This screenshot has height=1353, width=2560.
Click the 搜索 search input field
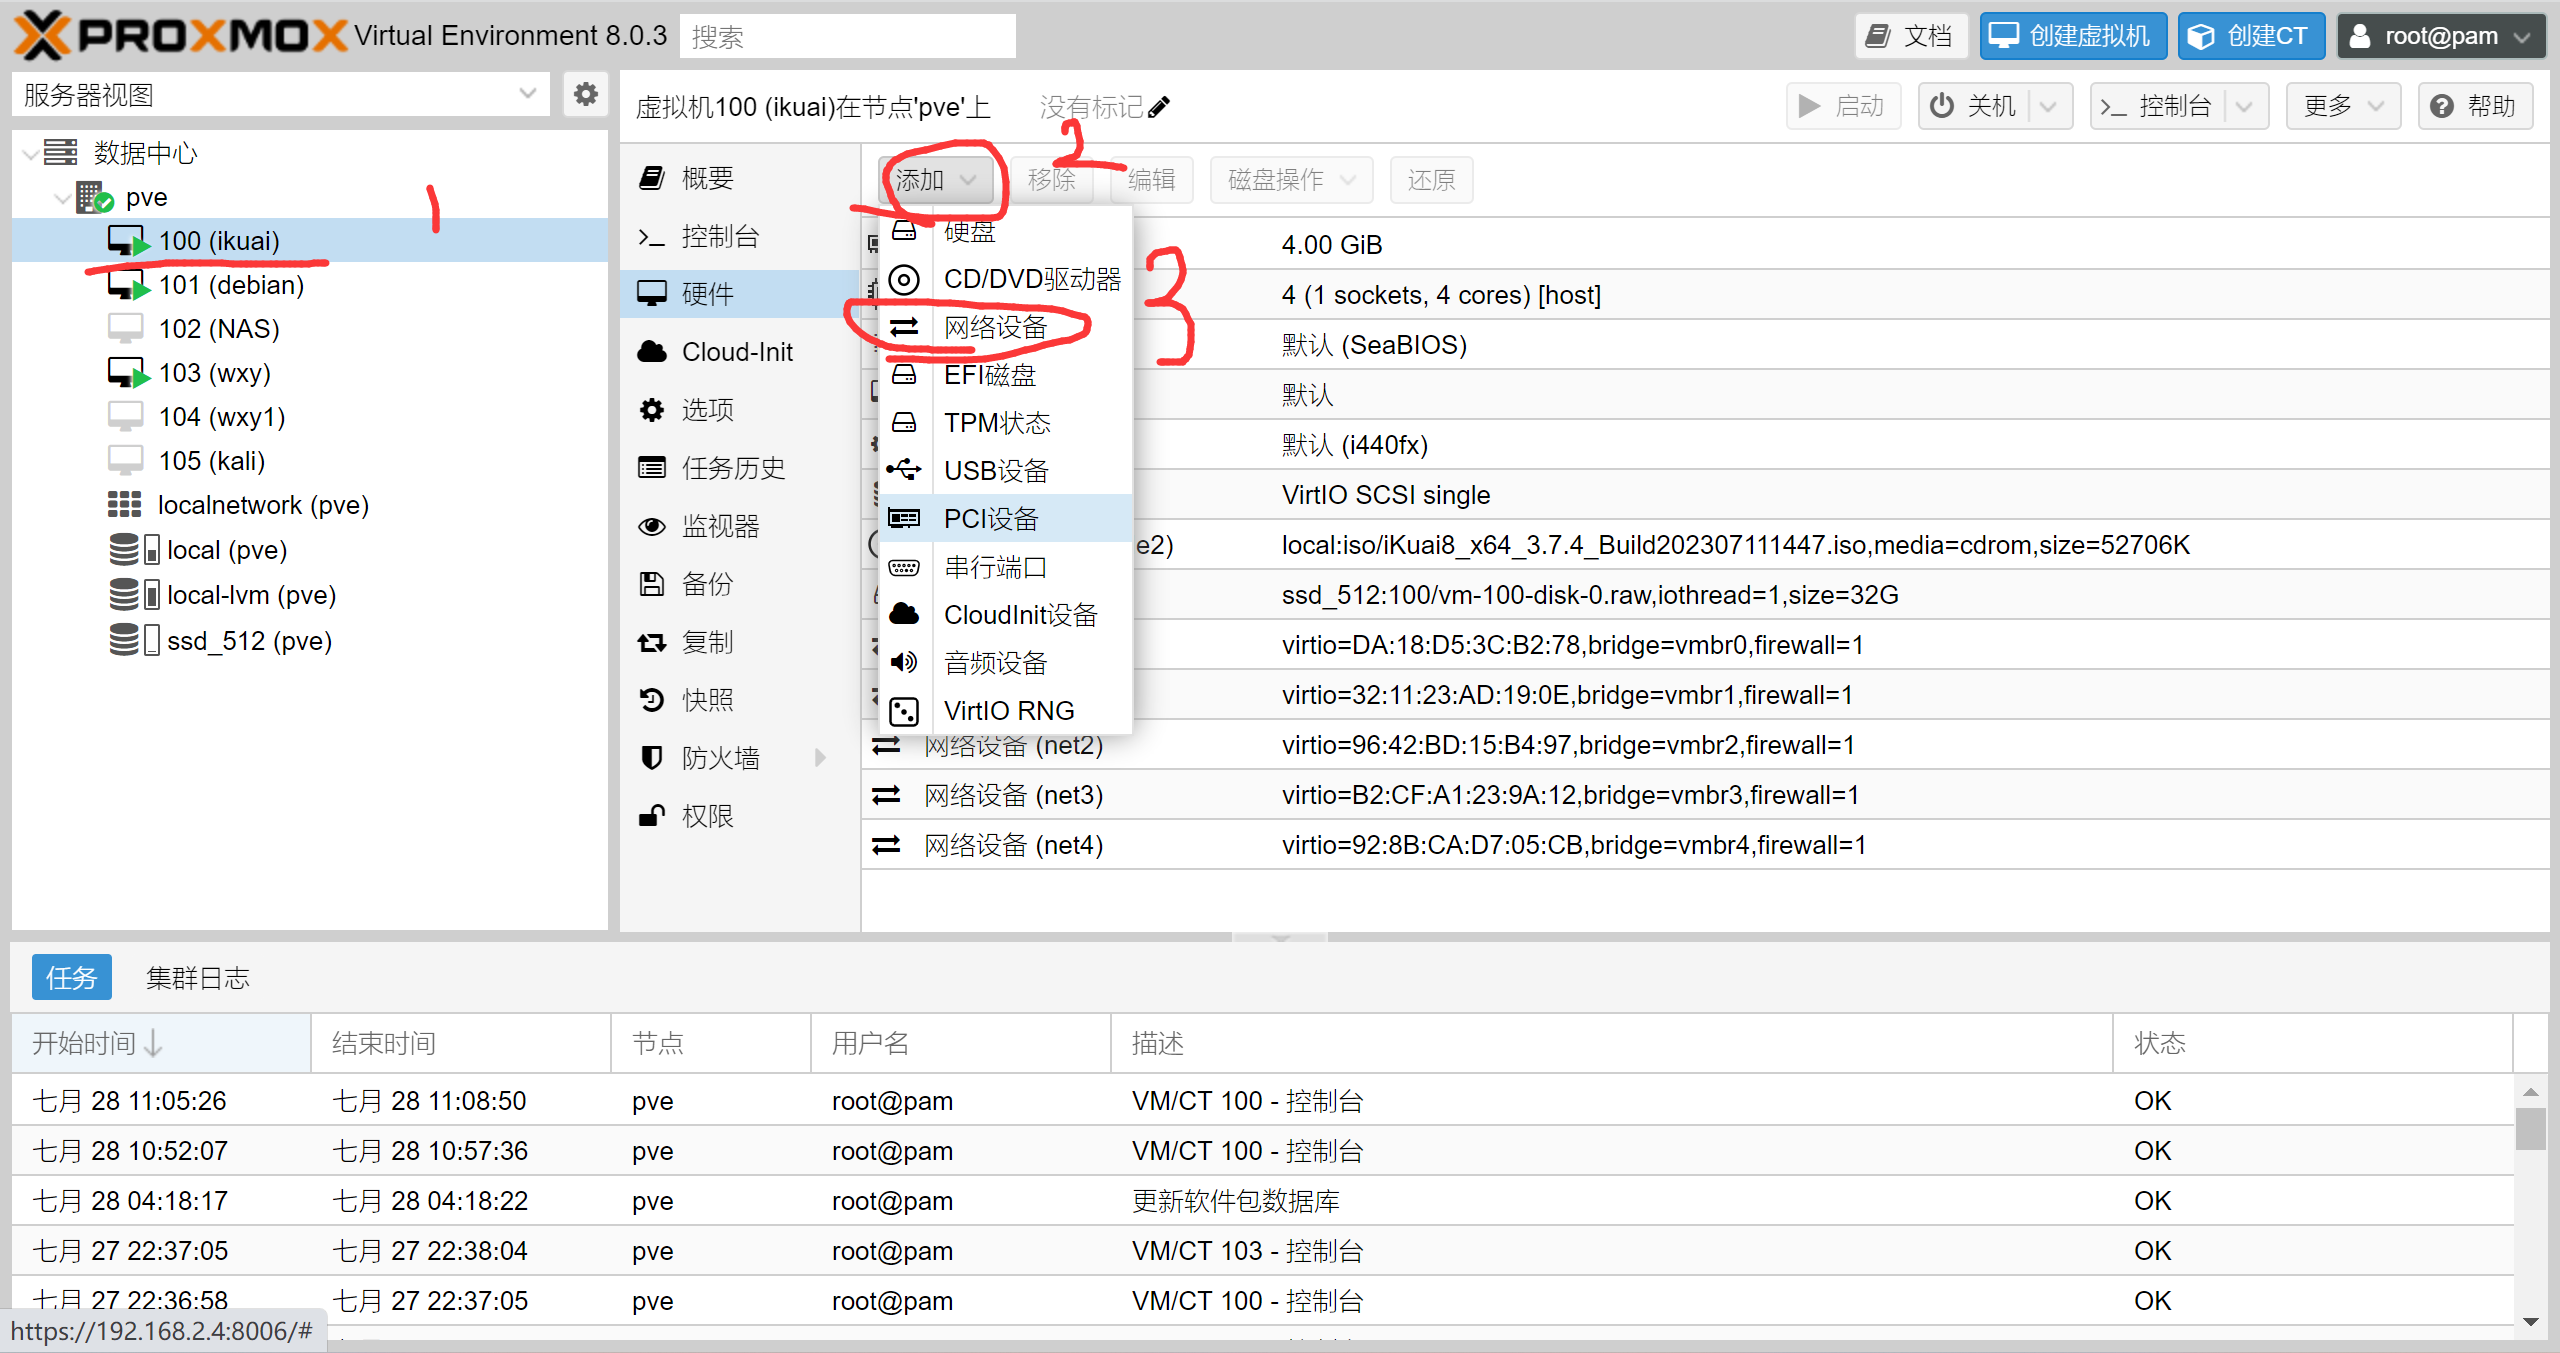pos(848,37)
